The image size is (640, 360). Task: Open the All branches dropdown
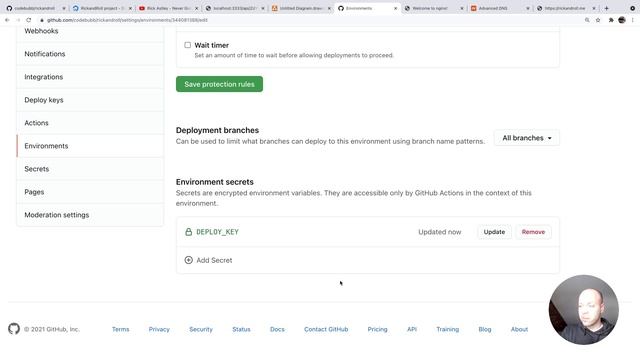coord(527,138)
